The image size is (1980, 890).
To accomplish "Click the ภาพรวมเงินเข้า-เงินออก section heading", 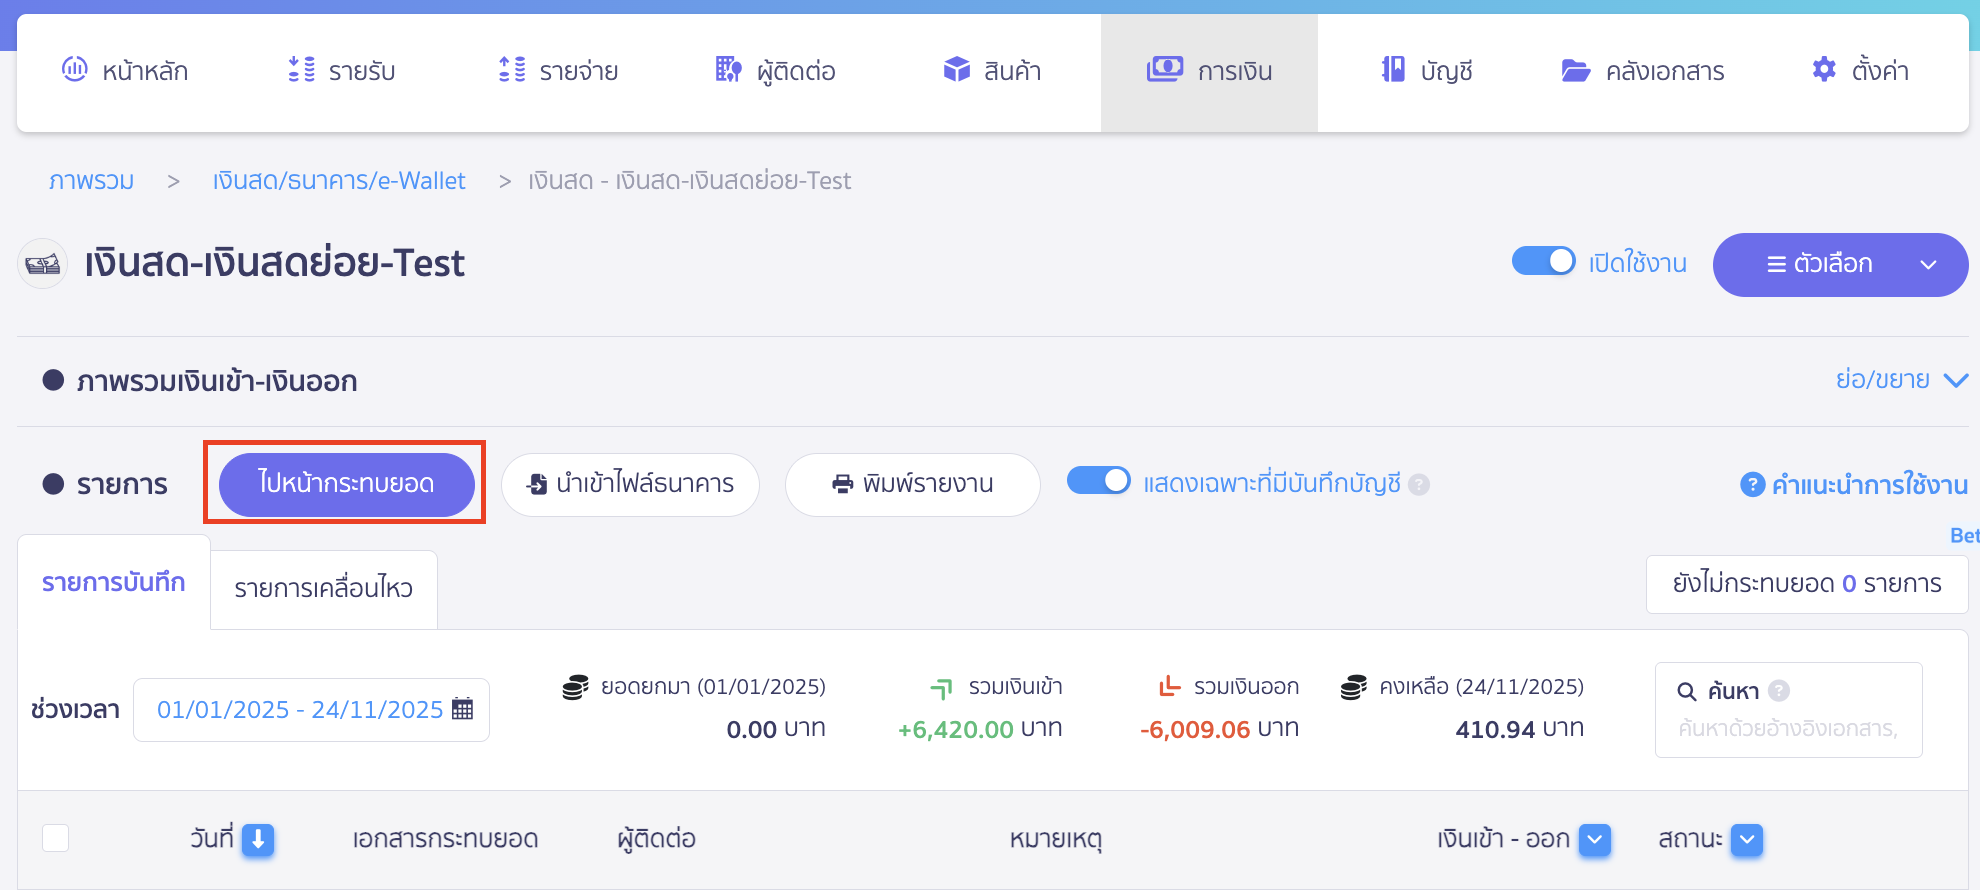I will 217,382.
